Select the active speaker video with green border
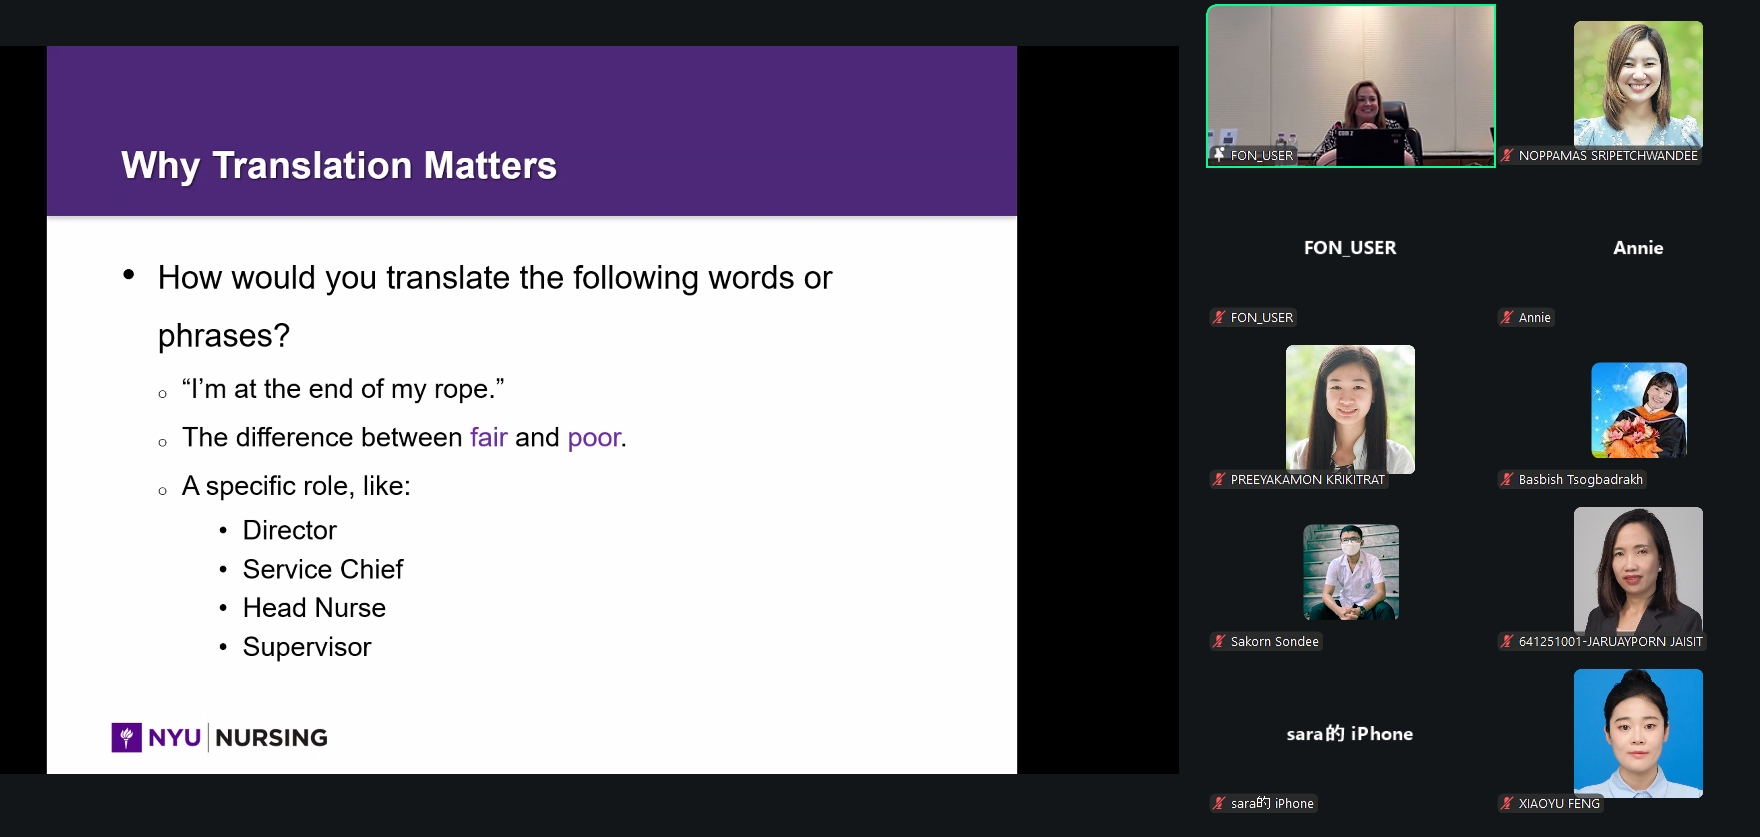 [x=1350, y=85]
